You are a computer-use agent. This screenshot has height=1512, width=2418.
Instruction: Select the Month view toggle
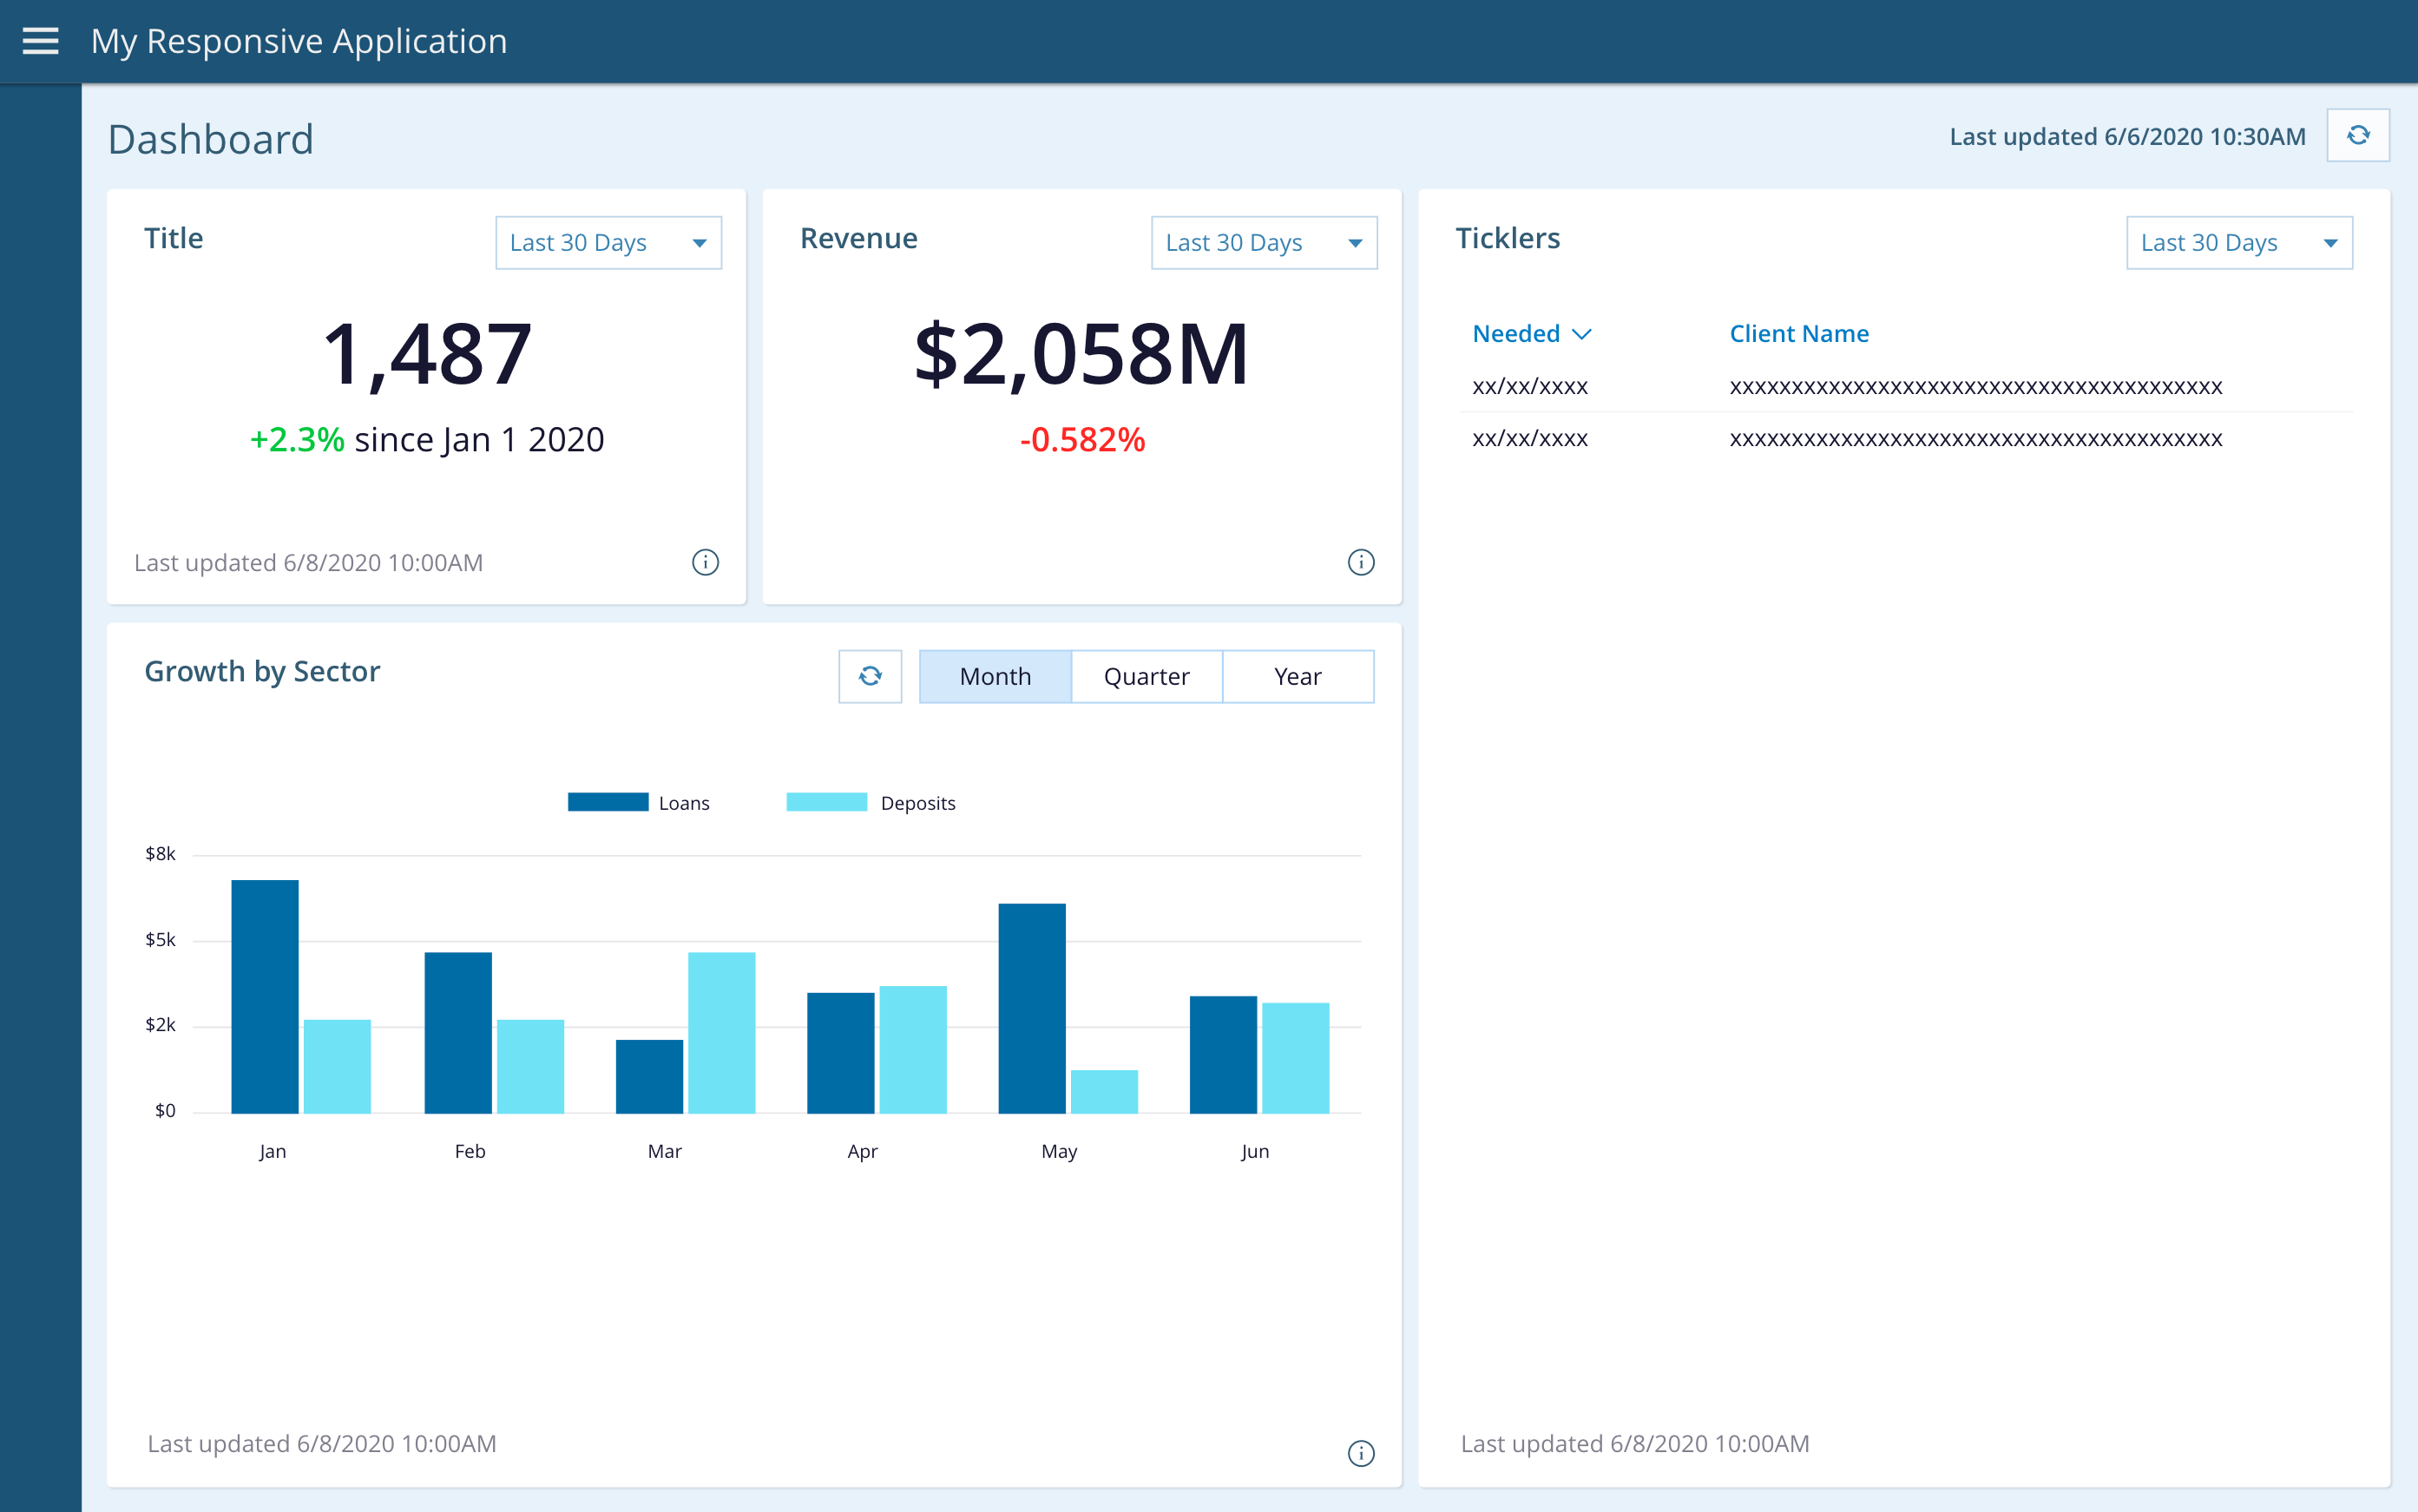(995, 677)
